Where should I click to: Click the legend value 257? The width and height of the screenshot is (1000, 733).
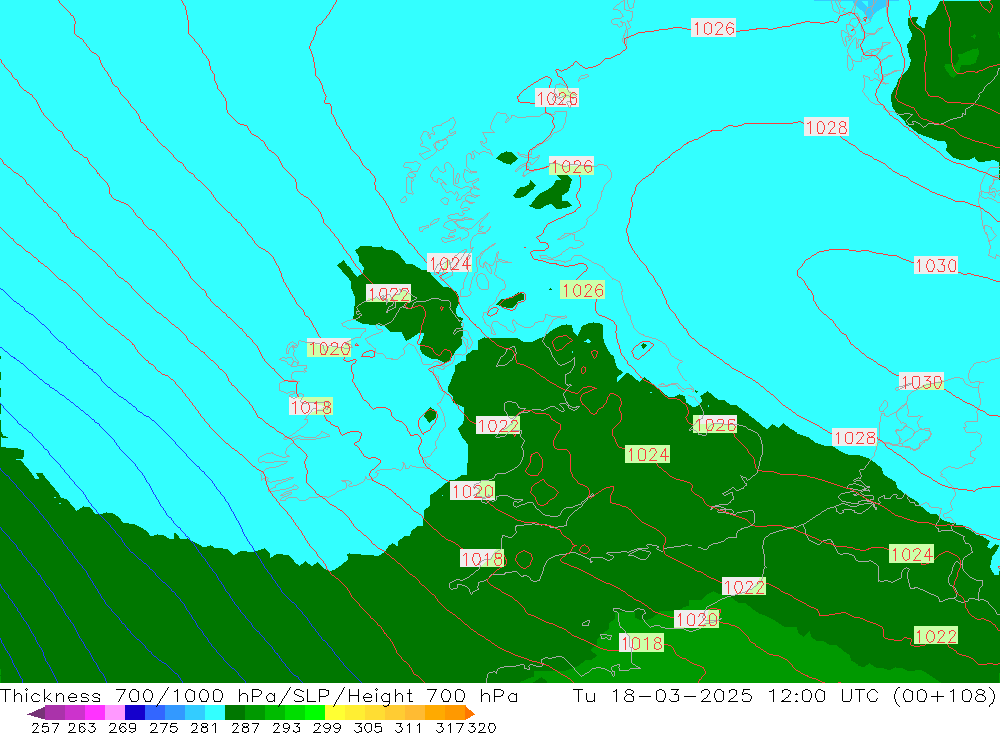[45, 727]
